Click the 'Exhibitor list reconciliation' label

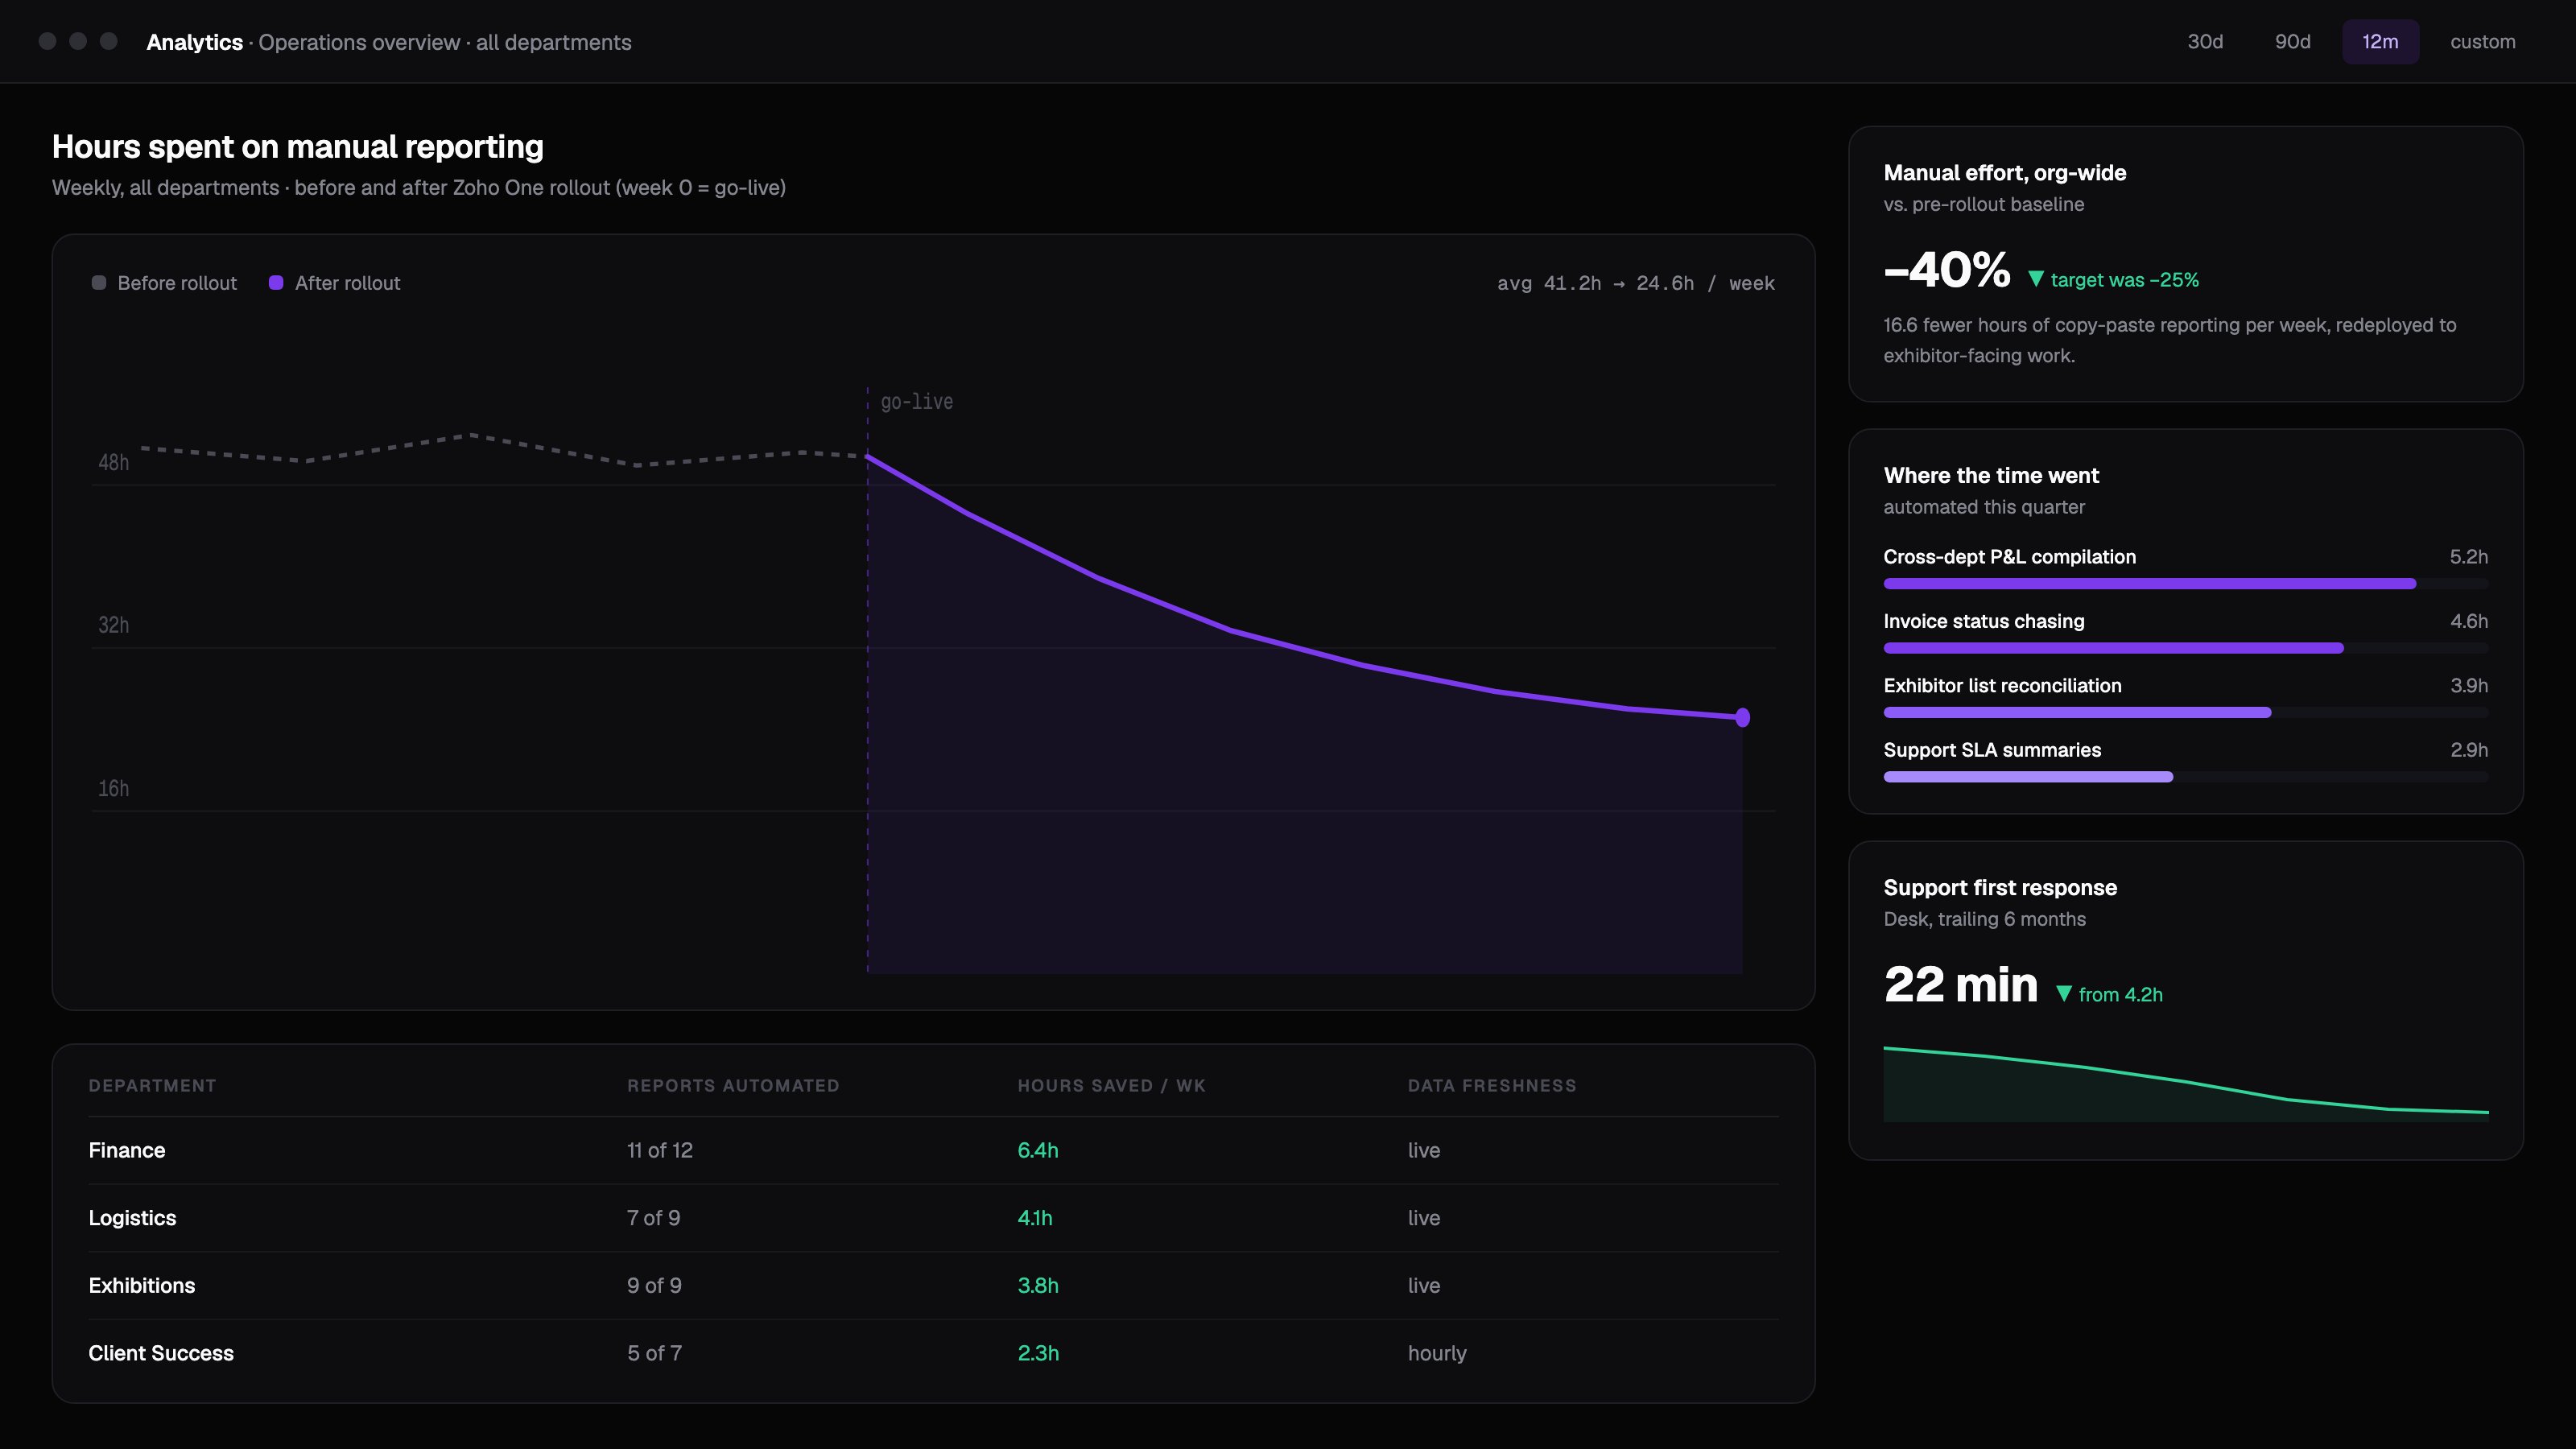tap(2002, 686)
